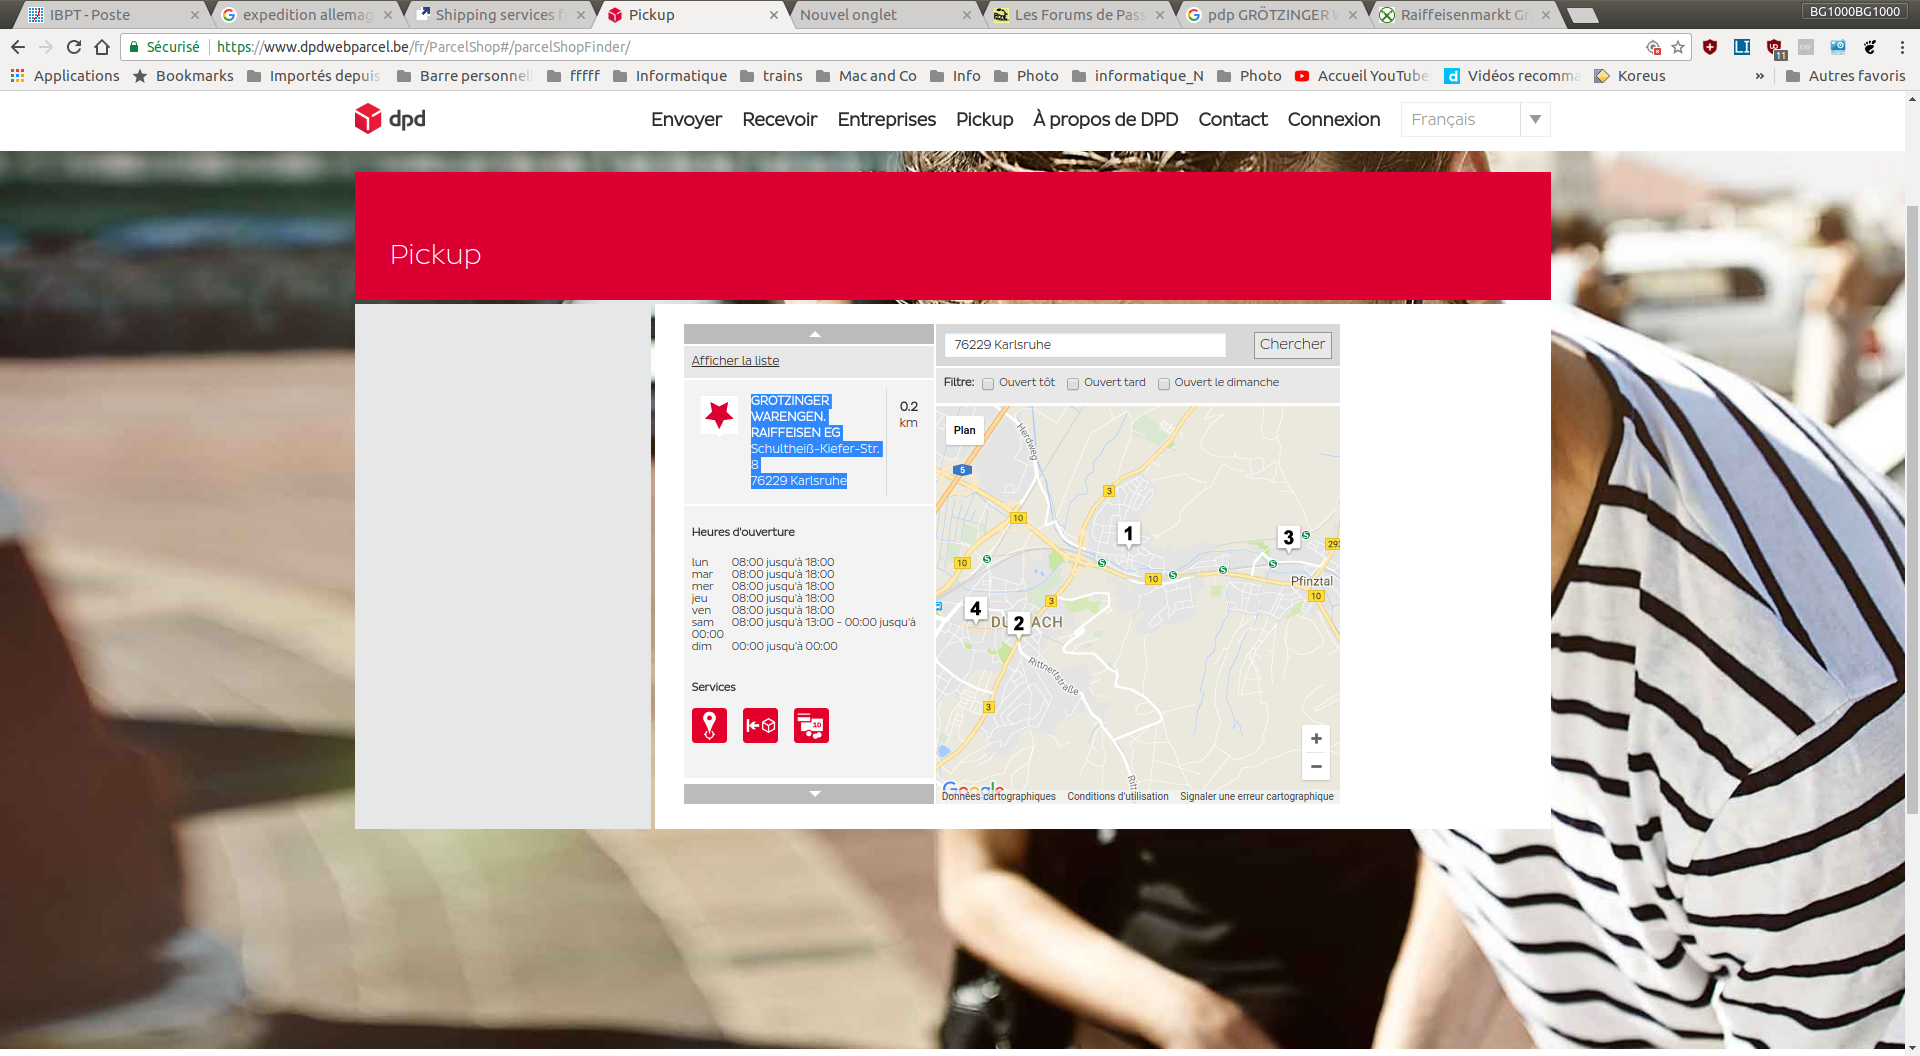Select map marker number 2
Screen dimensions: 1920x1056
[x=1018, y=624]
